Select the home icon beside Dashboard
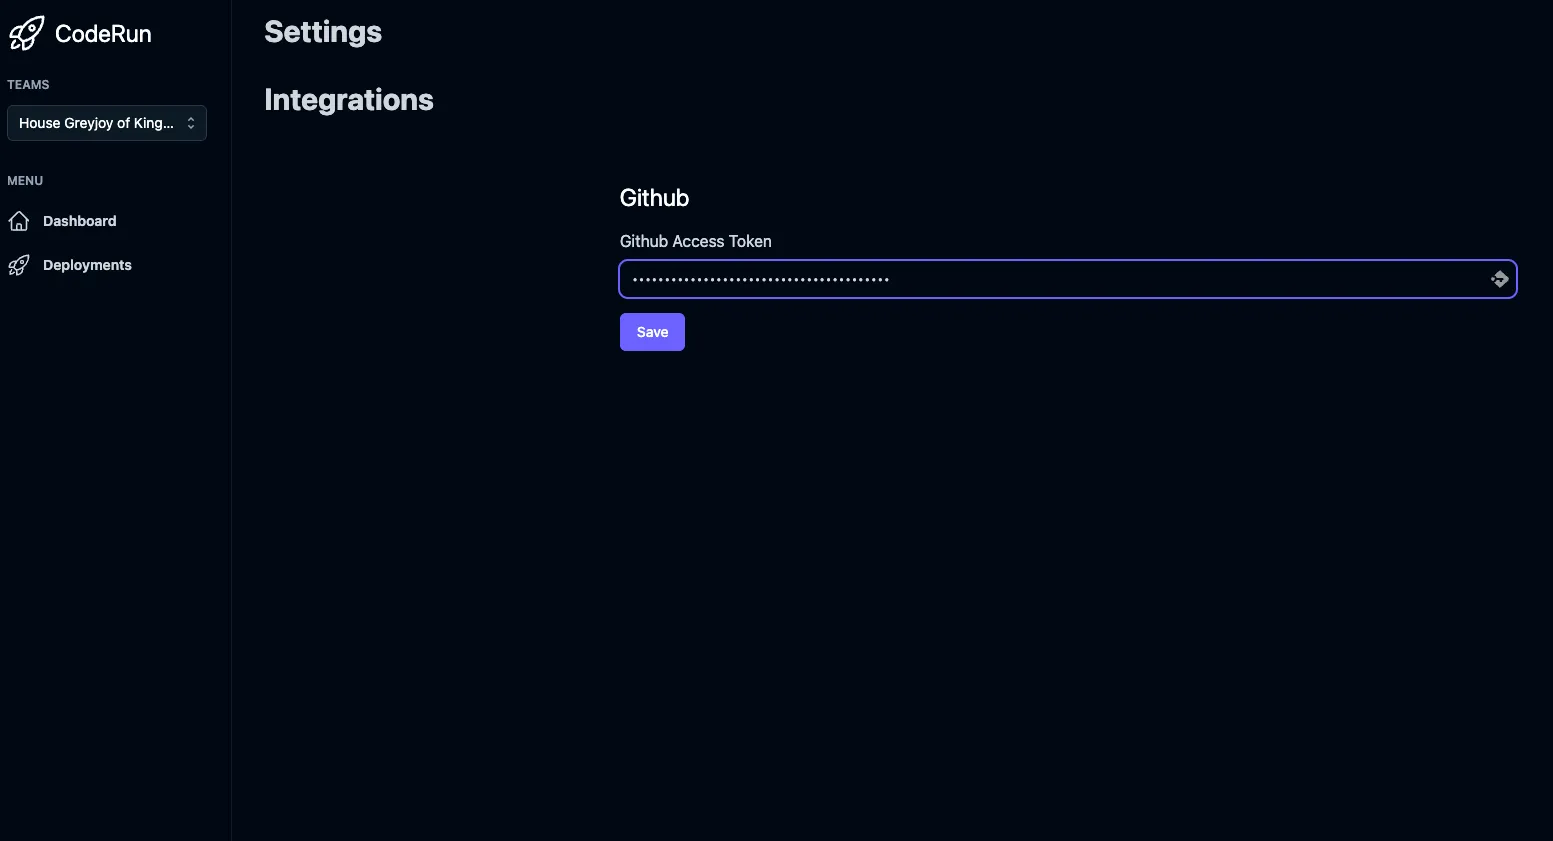Screen dimensions: 1553x841 pos(19,221)
